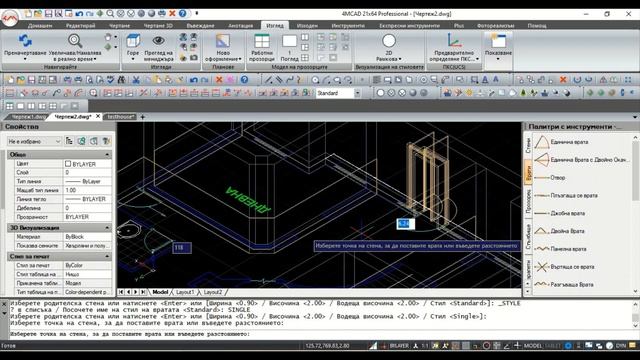640x360 pixels.
Task: Click the 4MCAD application logo button
Action: [10, 18]
